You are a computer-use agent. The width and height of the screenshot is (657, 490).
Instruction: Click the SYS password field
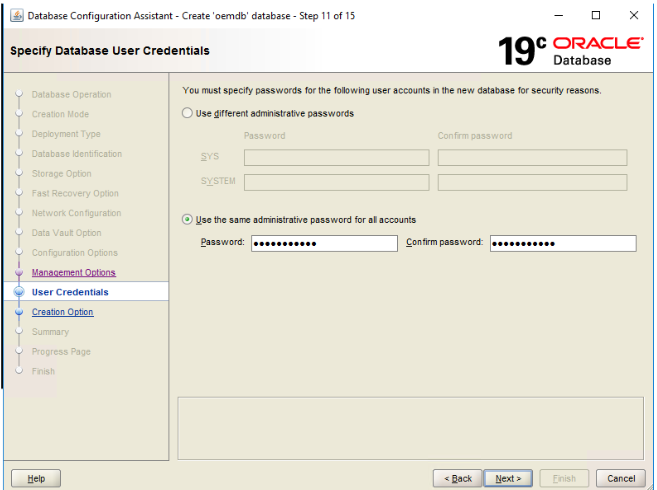pos(336,158)
